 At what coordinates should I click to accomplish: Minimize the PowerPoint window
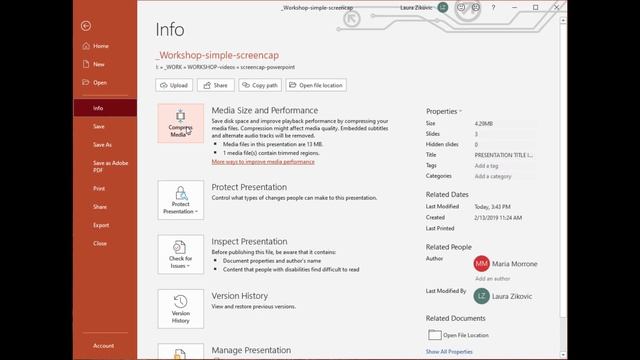[514, 7]
